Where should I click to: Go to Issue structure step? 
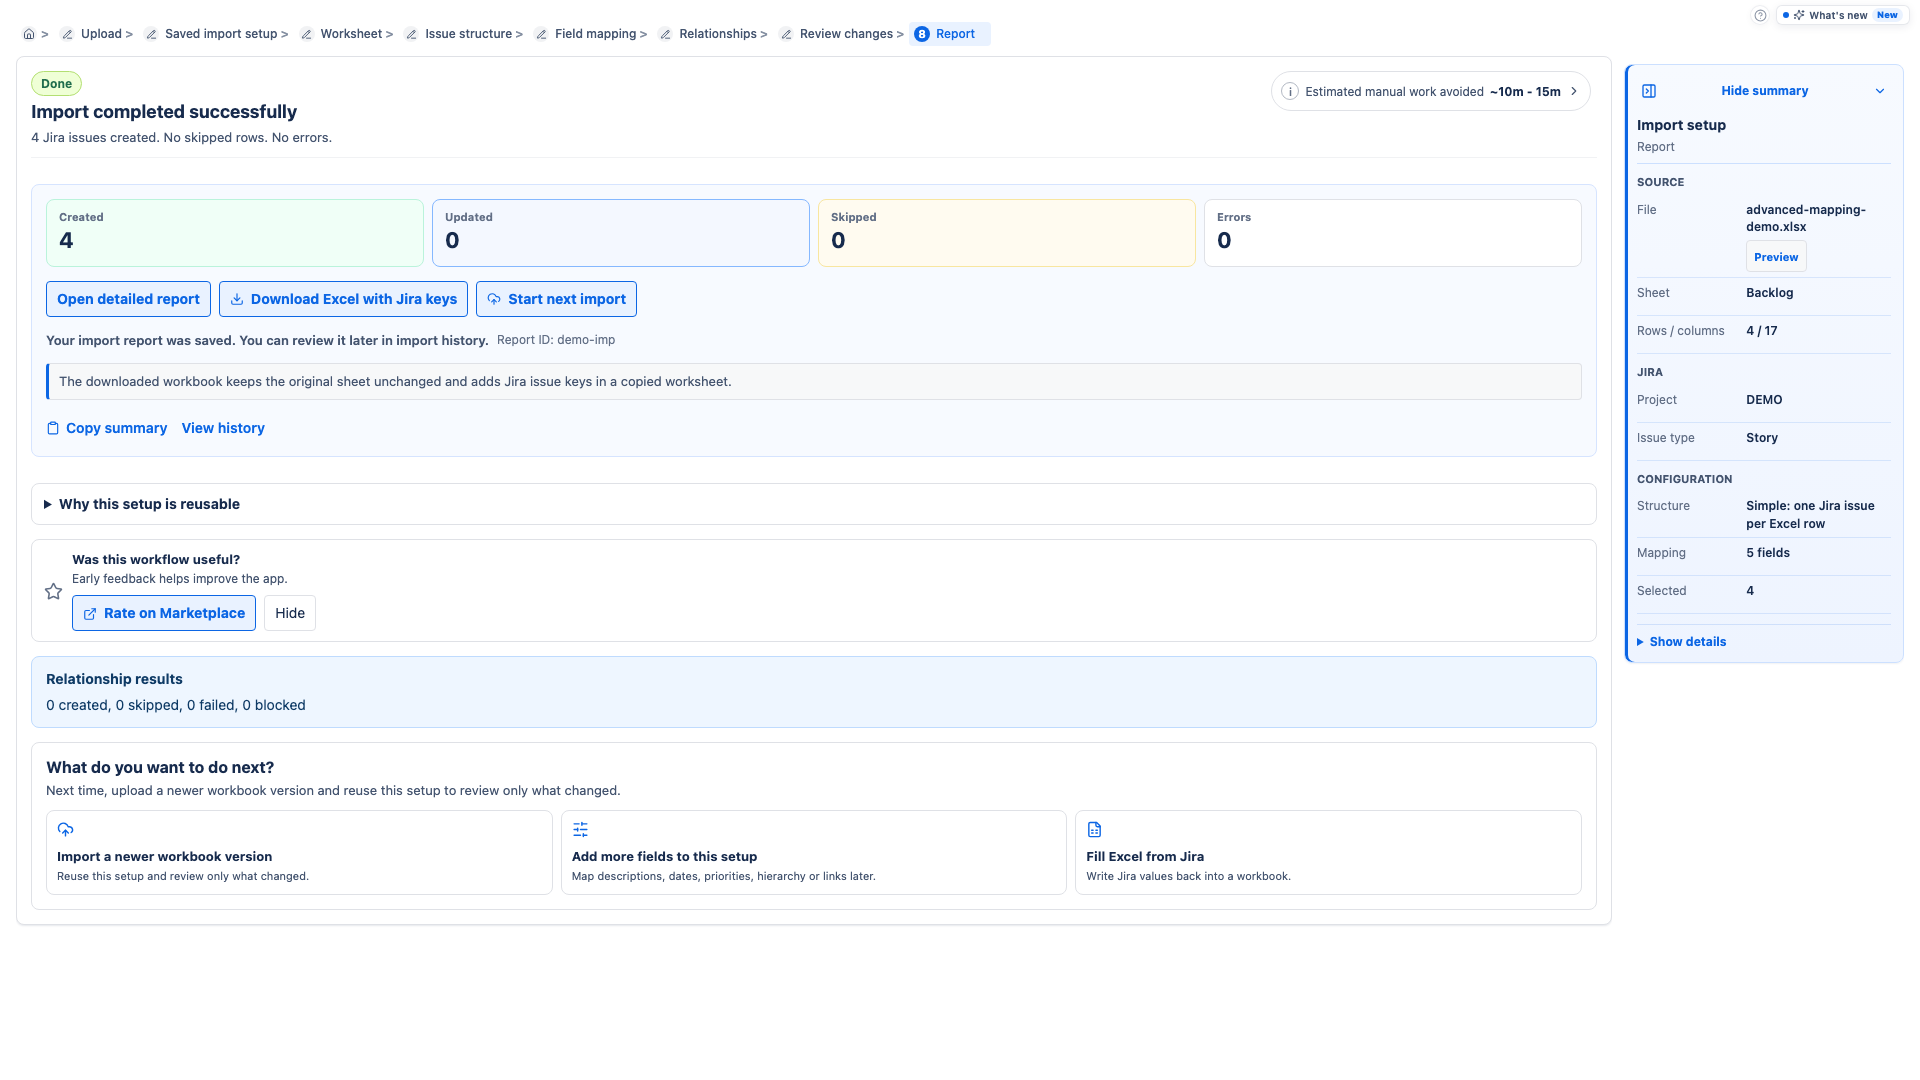coord(468,34)
